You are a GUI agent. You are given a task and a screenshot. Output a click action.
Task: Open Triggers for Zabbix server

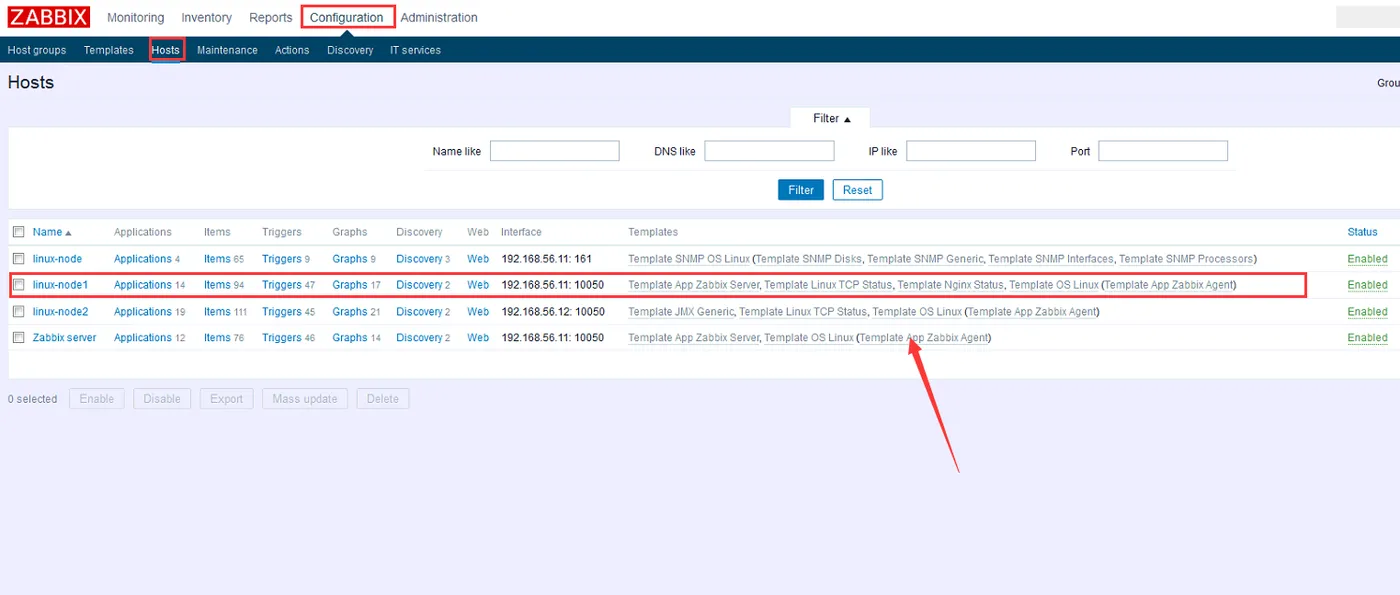point(282,338)
